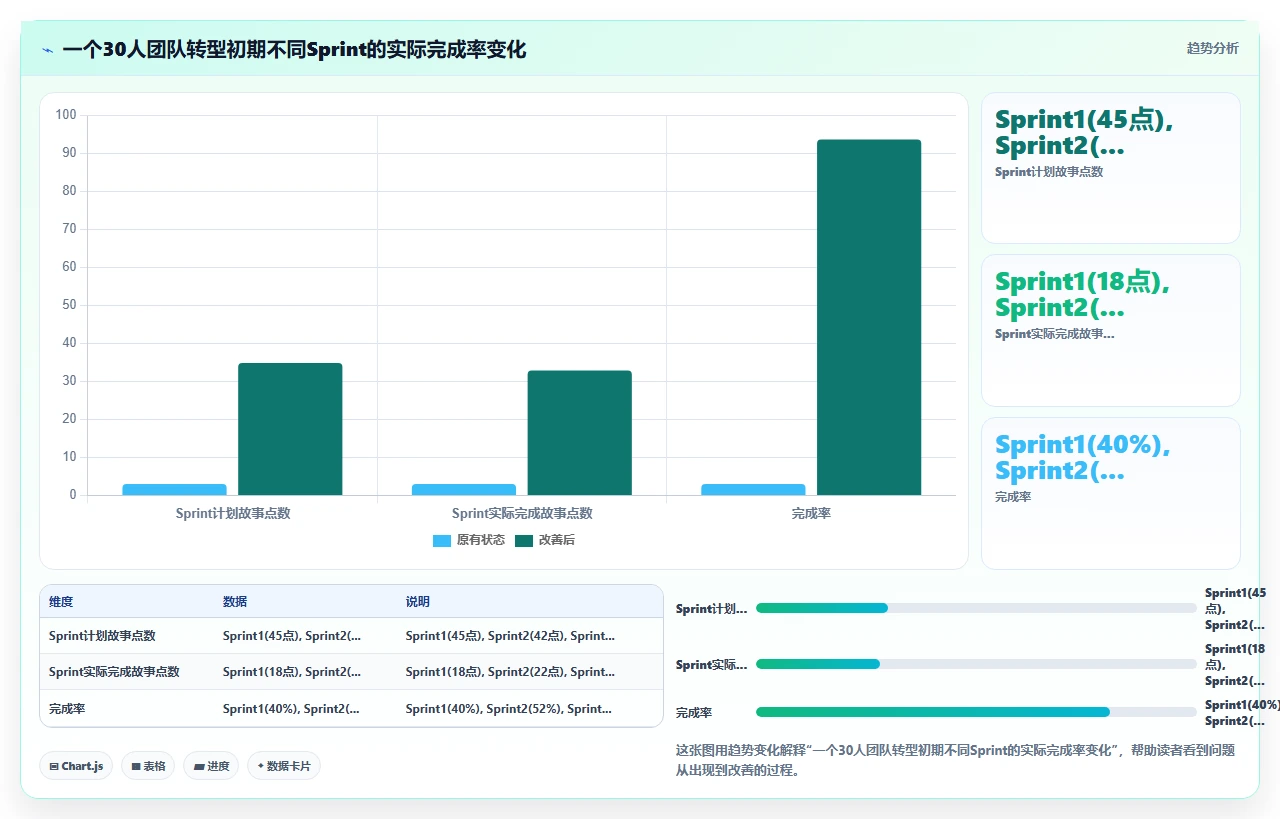Click the 数据卡片 tag icon
Screen dimensions: 1280x819
point(261,767)
